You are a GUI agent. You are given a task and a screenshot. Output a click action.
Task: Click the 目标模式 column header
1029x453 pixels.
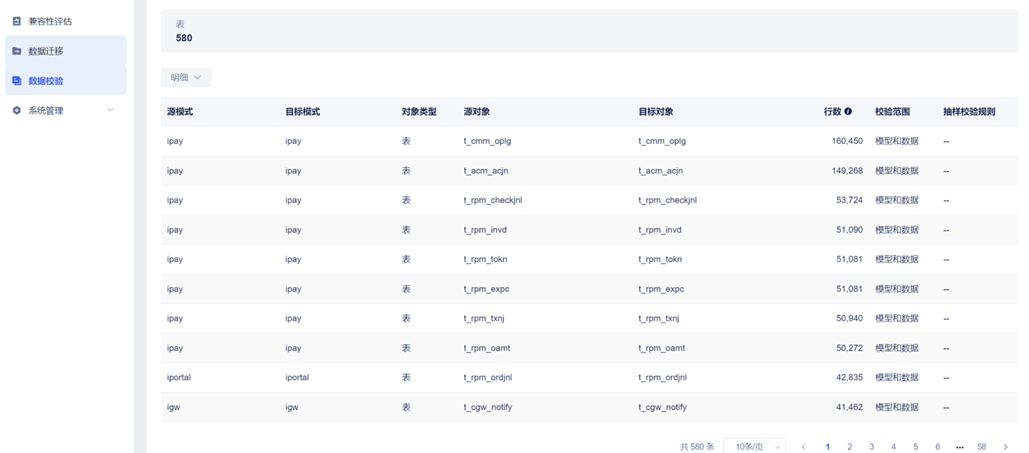pos(303,112)
